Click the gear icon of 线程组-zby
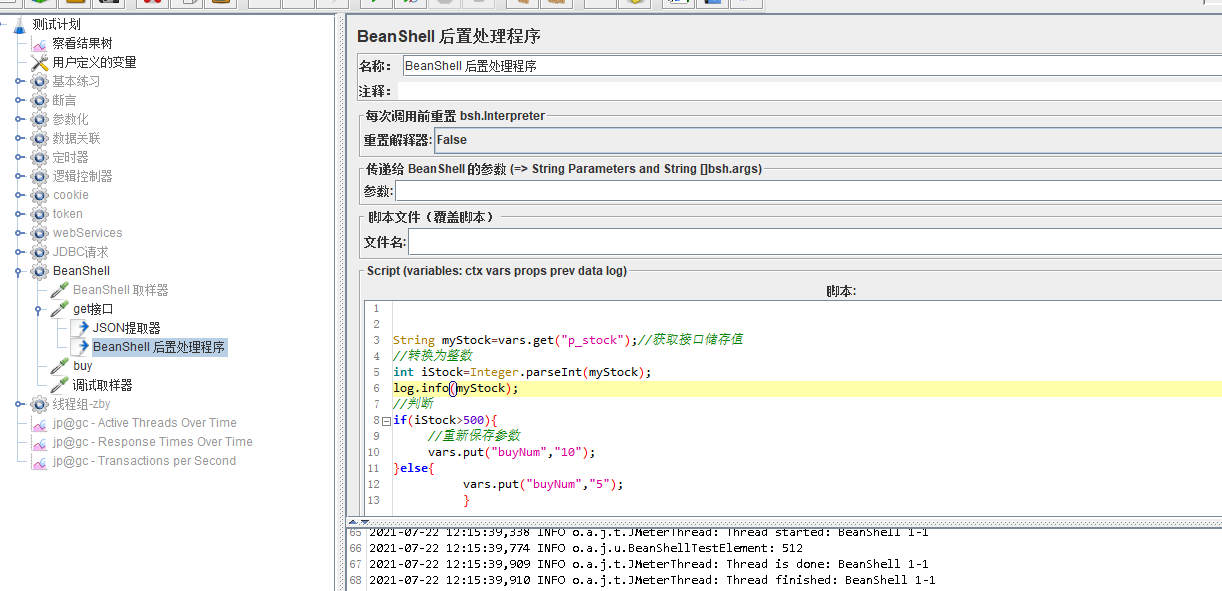The image size is (1222, 591). [x=39, y=404]
